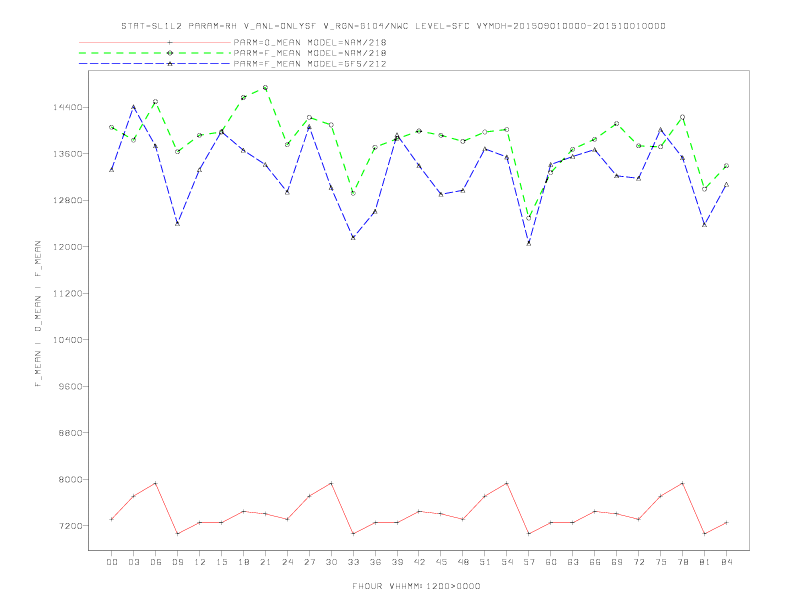Click y-axis tick label 12800
Viewport: 792px width, 612px height.
pos(67,200)
